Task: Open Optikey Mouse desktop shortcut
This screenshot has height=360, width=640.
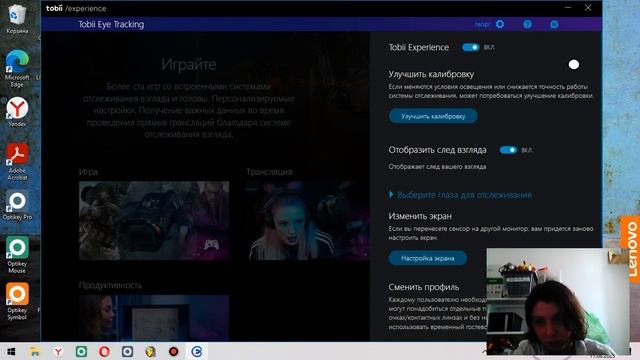Action: (x=17, y=255)
